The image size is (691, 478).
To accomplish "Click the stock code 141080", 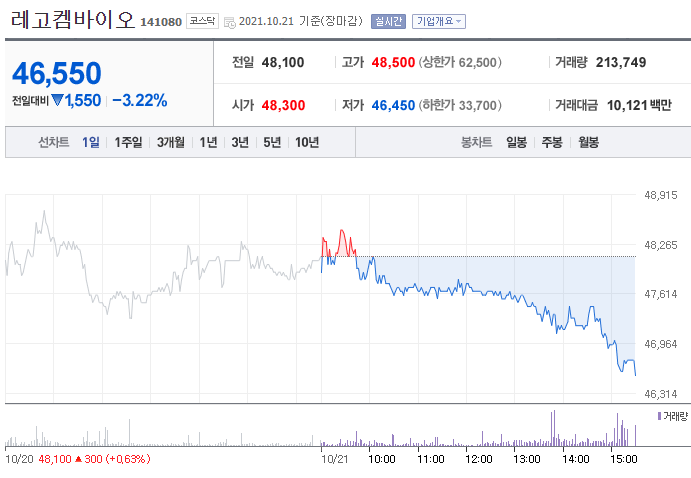I will [161, 22].
